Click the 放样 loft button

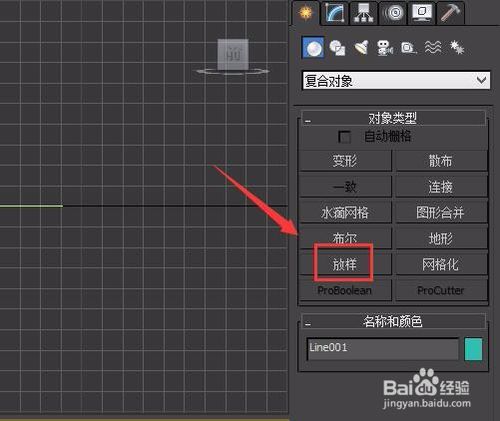(x=345, y=264)
